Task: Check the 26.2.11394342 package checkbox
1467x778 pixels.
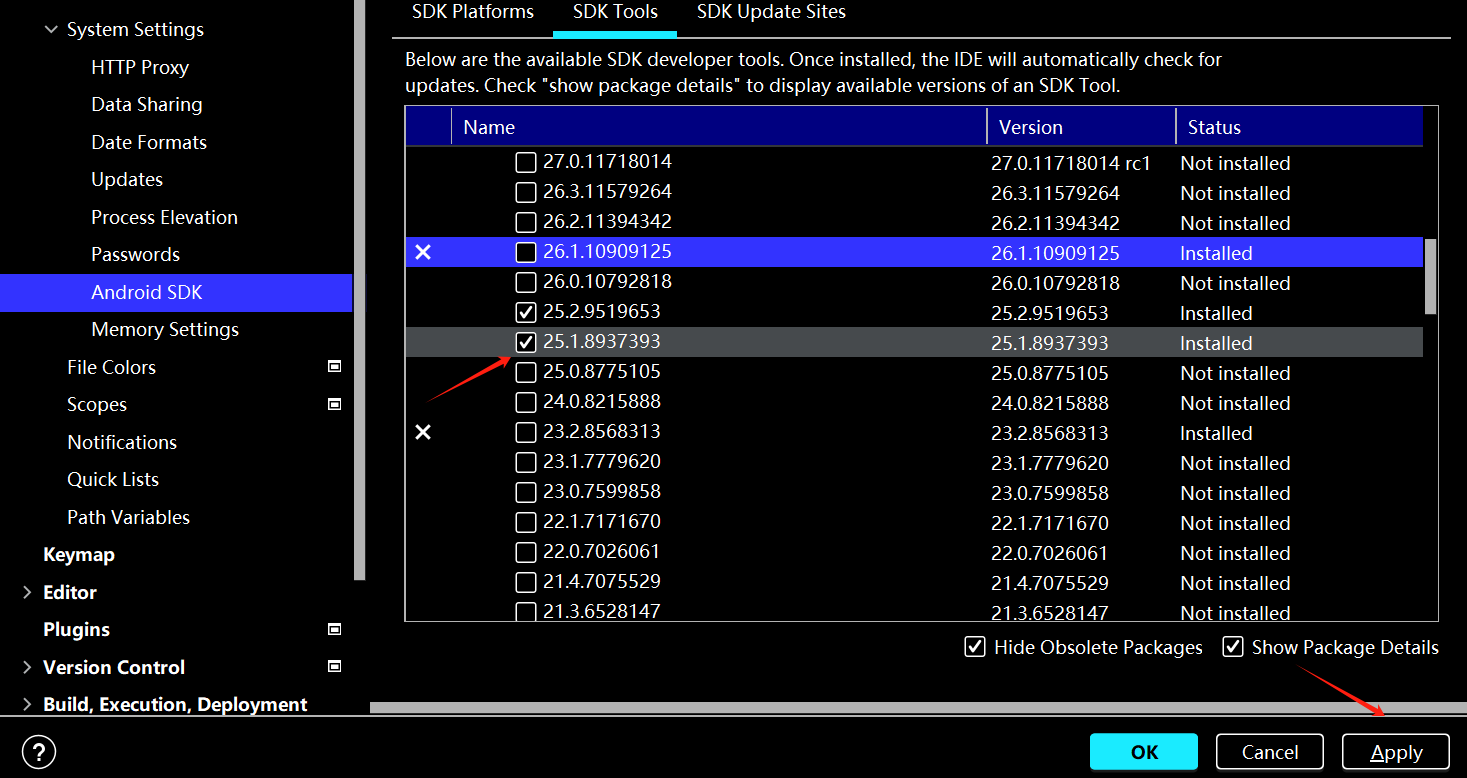Action: 526,222
